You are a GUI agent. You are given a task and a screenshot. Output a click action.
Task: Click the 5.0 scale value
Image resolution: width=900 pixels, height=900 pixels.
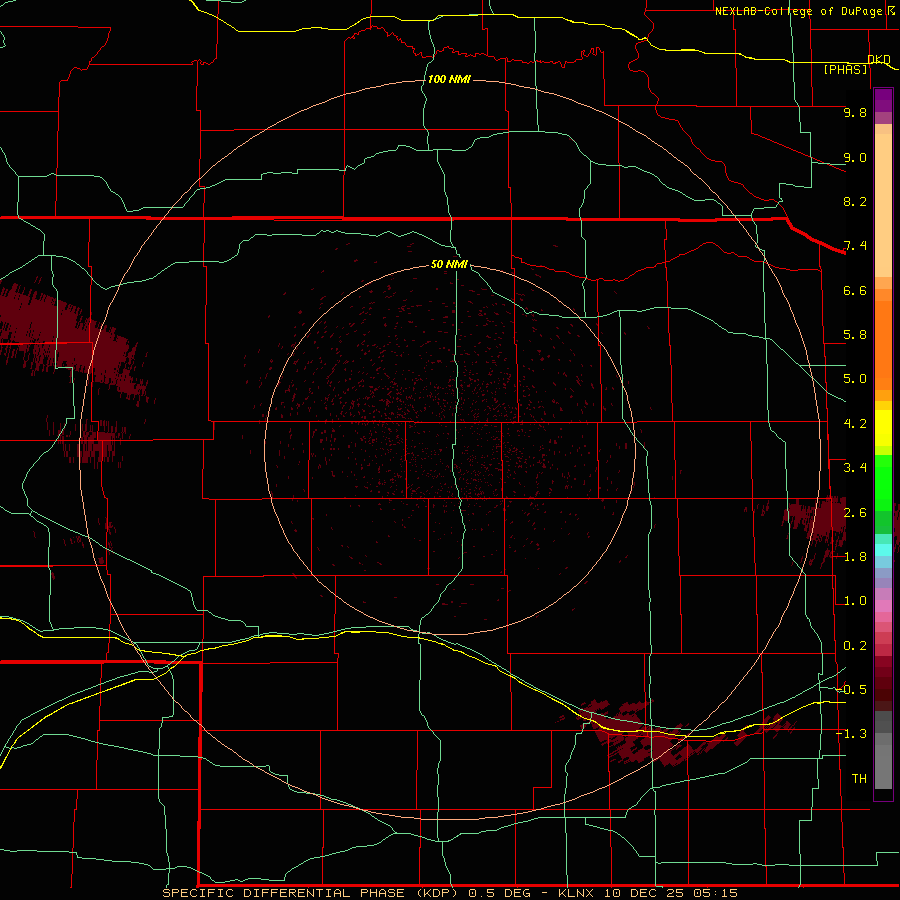pos(855,379)
